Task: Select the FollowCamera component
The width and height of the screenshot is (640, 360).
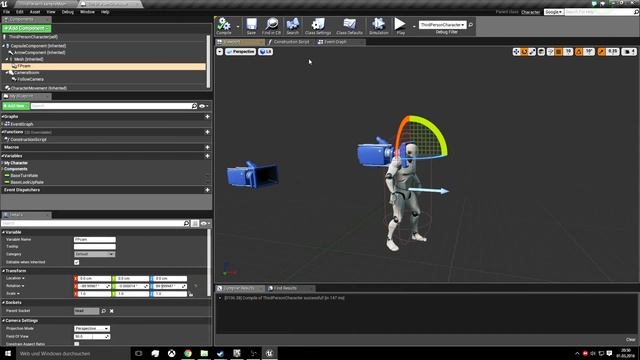Action: click(x=31, y=79)
